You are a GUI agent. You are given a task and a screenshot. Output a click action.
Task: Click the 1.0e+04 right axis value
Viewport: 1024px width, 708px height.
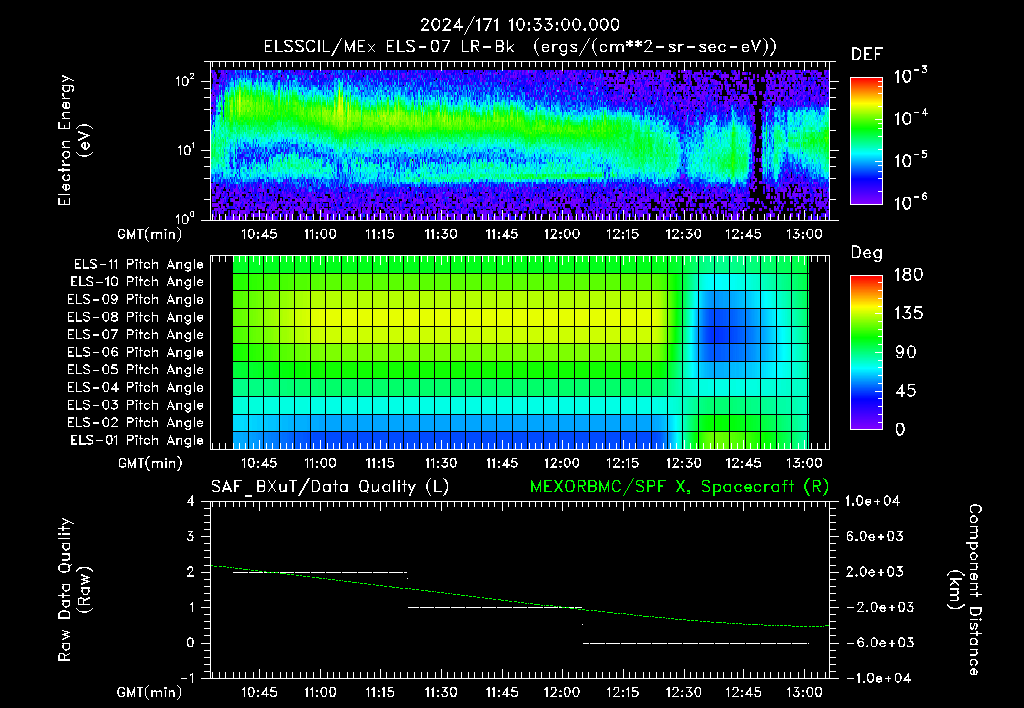tap(872, 501)
